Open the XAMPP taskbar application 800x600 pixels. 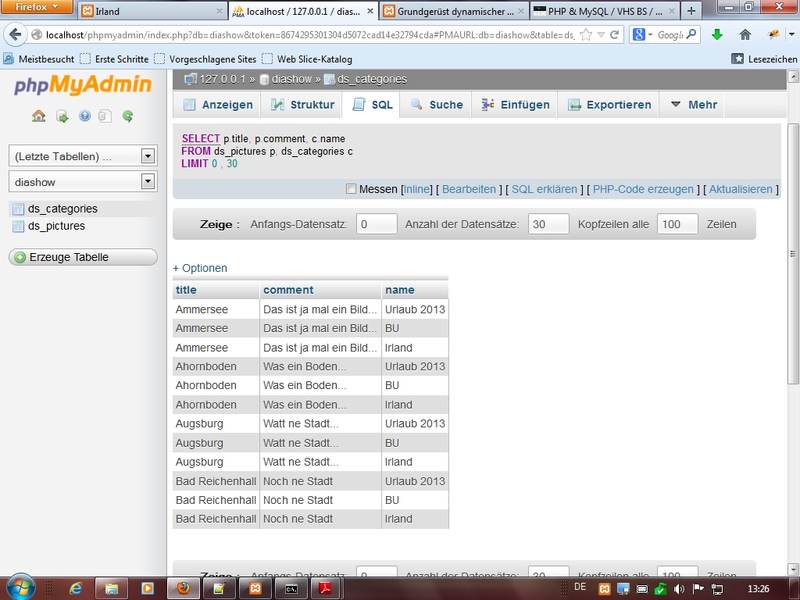point(255,589)
